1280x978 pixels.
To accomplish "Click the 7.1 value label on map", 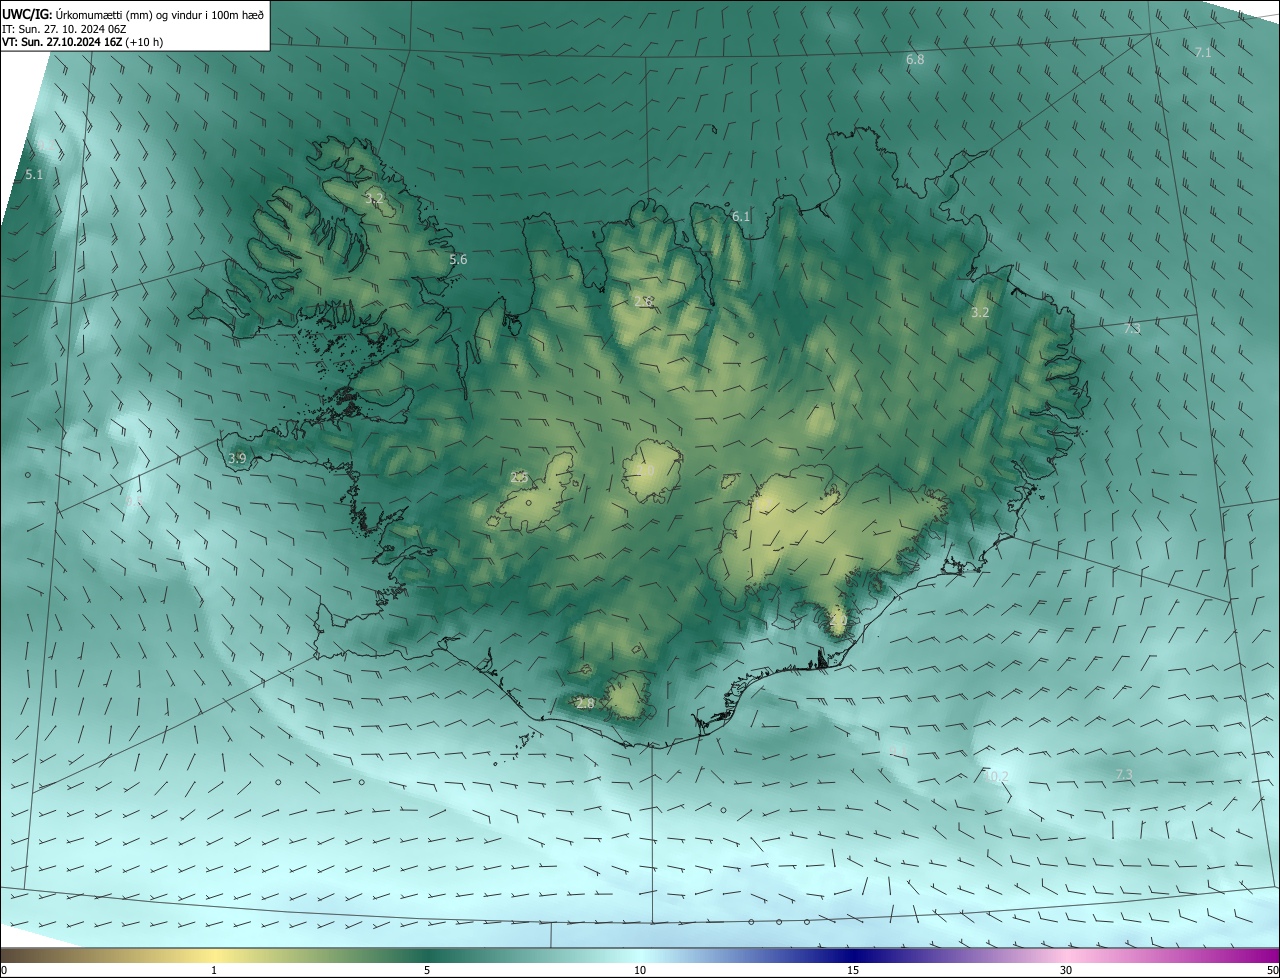I will (1203, 52).
